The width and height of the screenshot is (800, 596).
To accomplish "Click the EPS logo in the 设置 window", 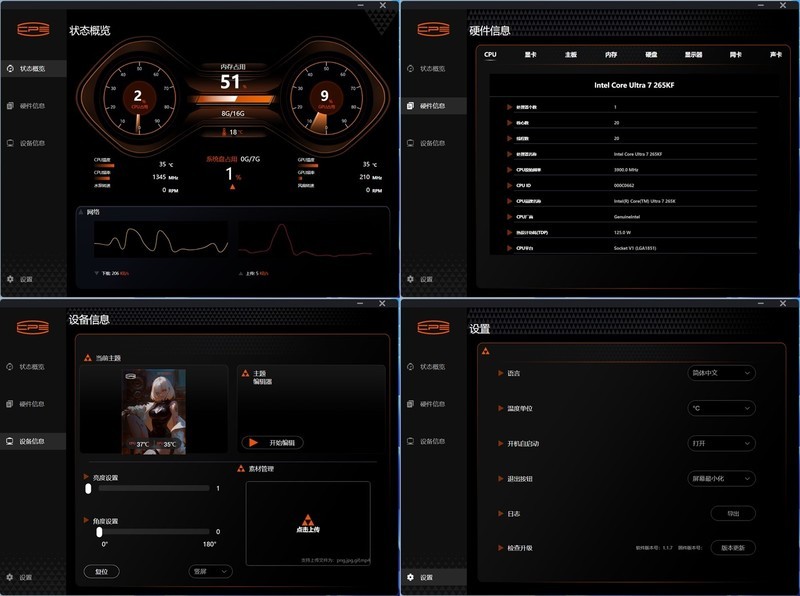I will click(x=433, y=327).
